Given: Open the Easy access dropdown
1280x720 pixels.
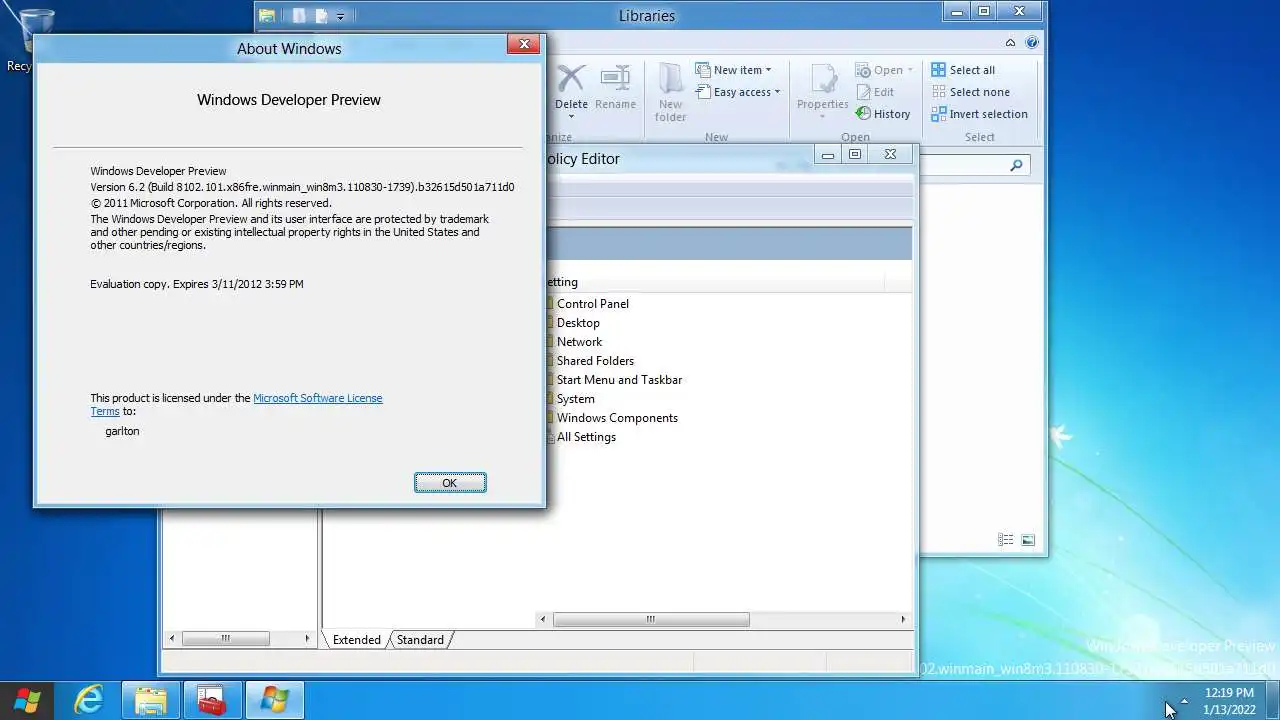Looking at the screenshot, I should click(777, 92).
